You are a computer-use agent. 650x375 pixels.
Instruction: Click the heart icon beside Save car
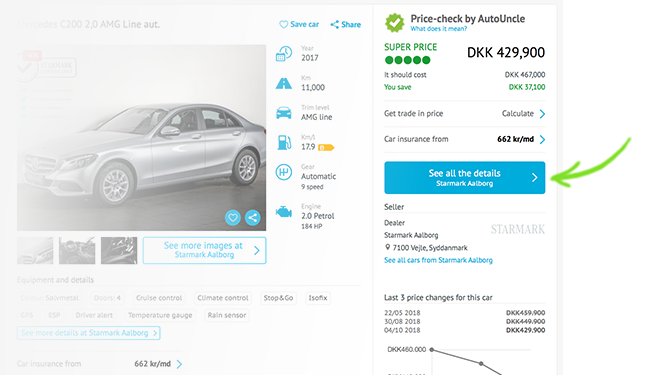284,24
